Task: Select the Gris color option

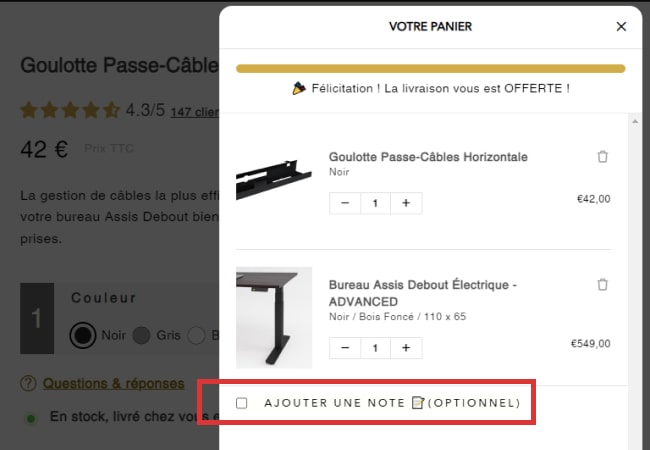Action: point(142,335)
